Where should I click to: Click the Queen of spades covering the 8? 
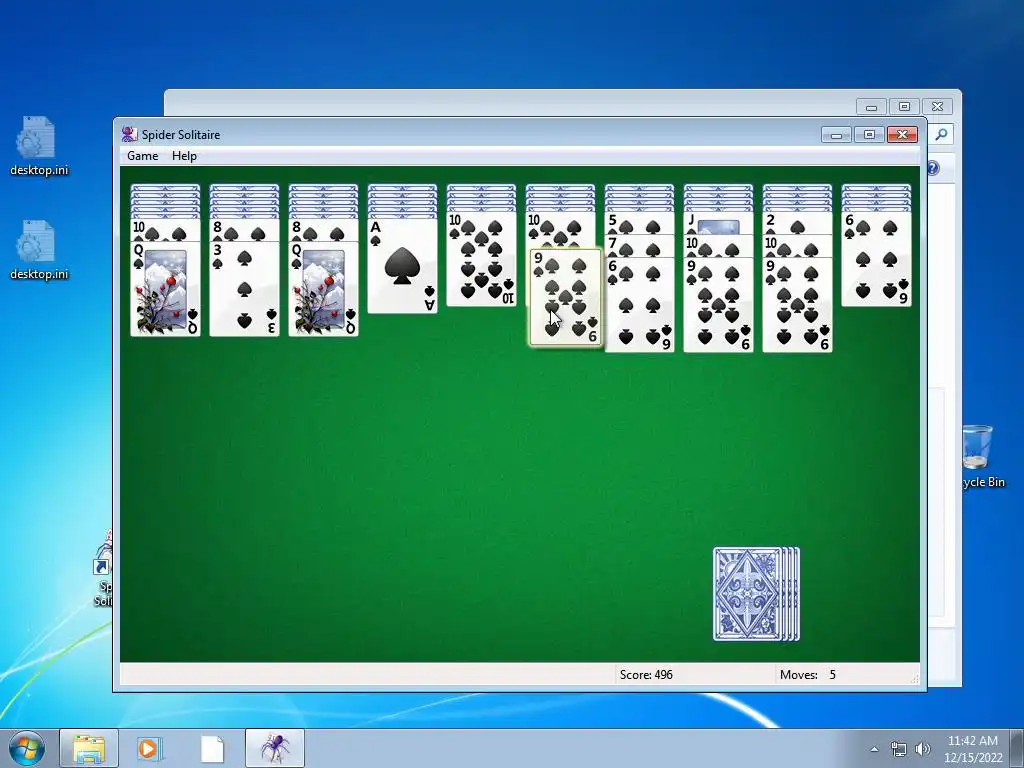pos(323,289)
